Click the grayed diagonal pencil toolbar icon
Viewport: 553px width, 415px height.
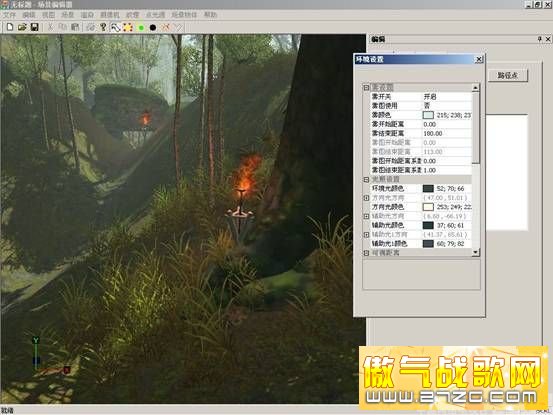(x=178, y=27)
